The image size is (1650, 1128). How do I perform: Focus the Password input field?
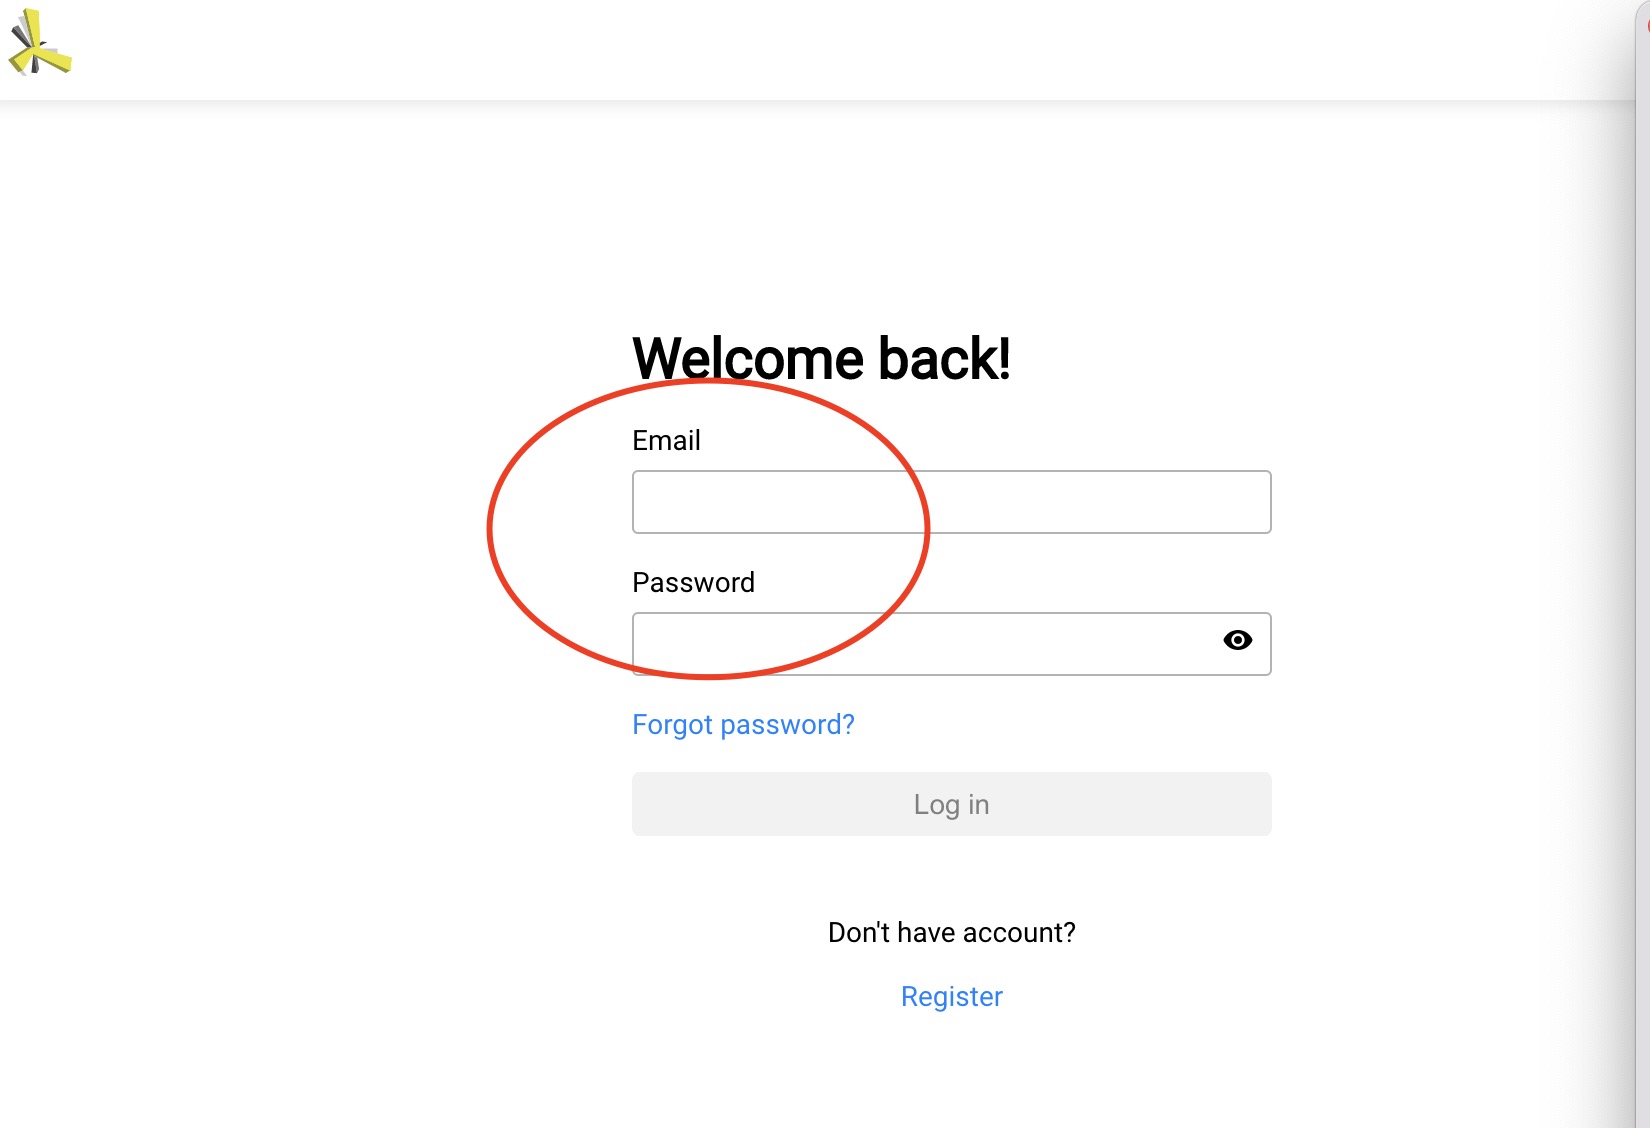tap(920, 644)
